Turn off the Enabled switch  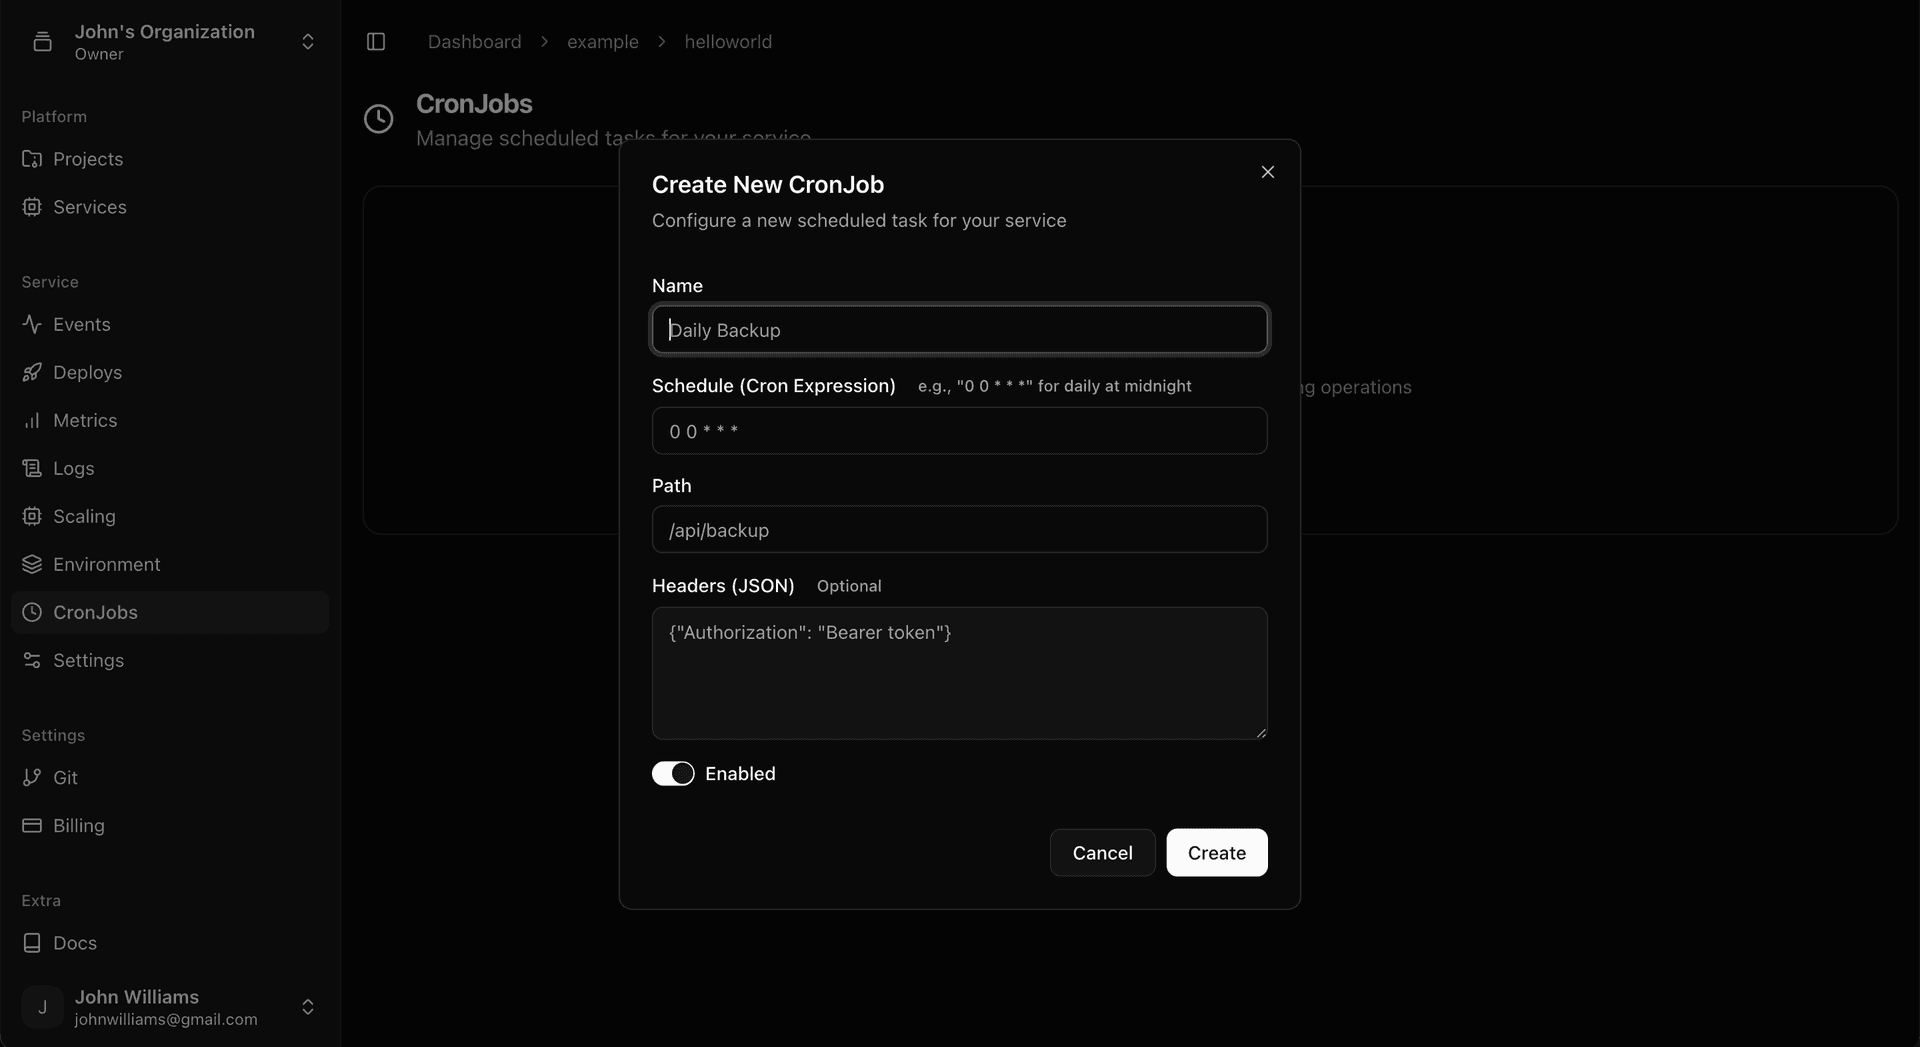[x=673, y=774]
